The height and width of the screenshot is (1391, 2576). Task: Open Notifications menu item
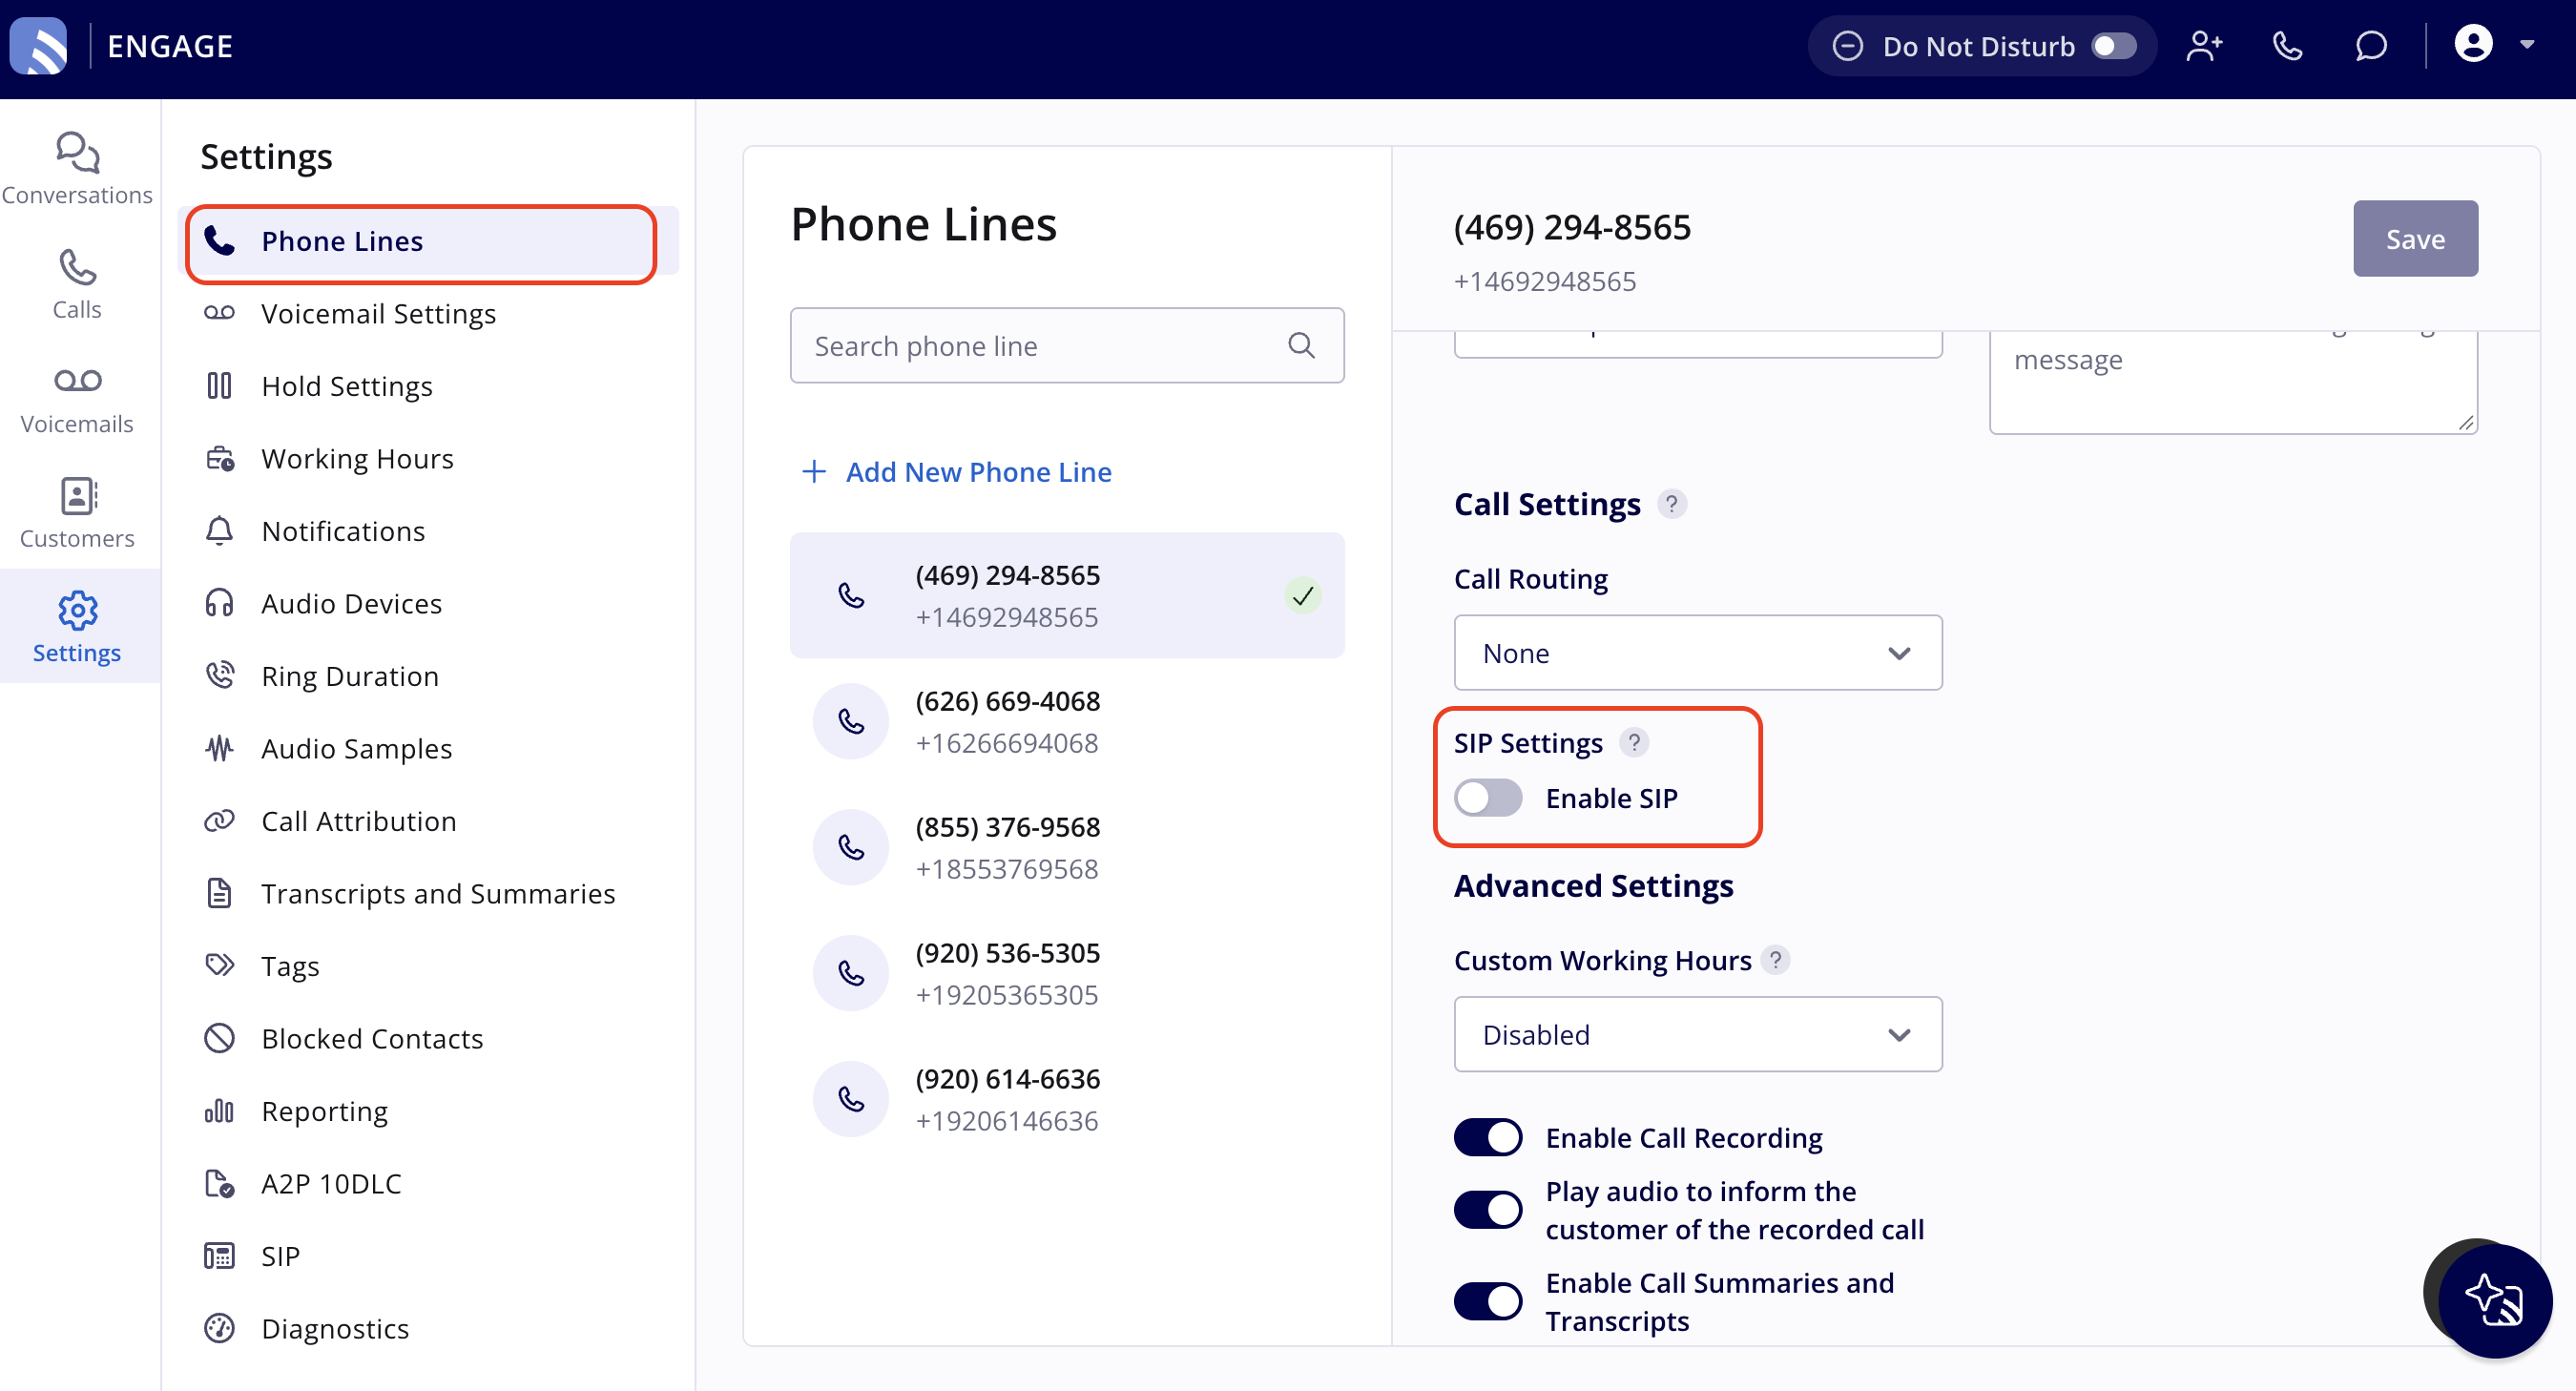click(428, 530)
